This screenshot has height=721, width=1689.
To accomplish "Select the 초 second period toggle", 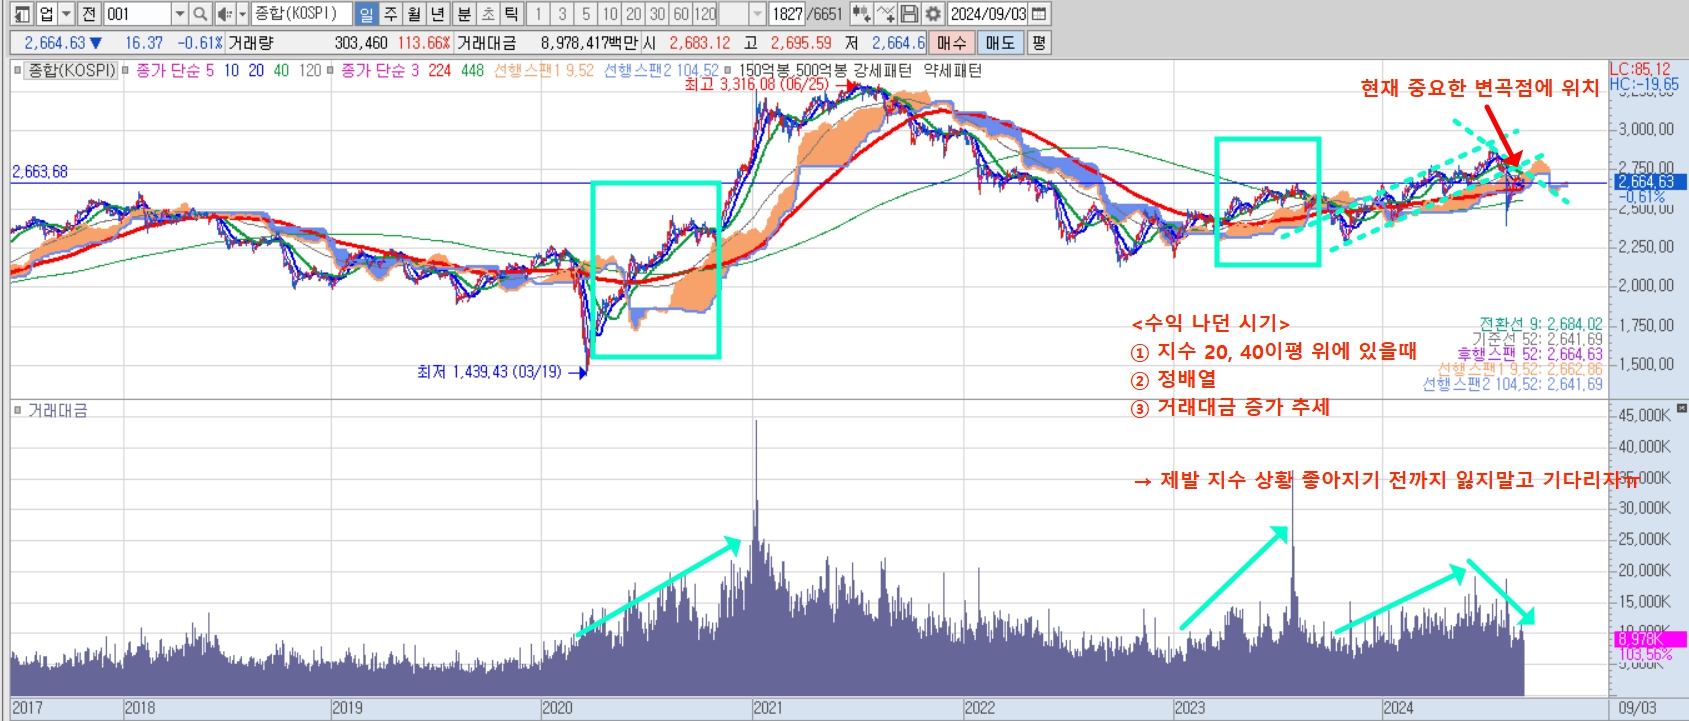I will point(488,14).
